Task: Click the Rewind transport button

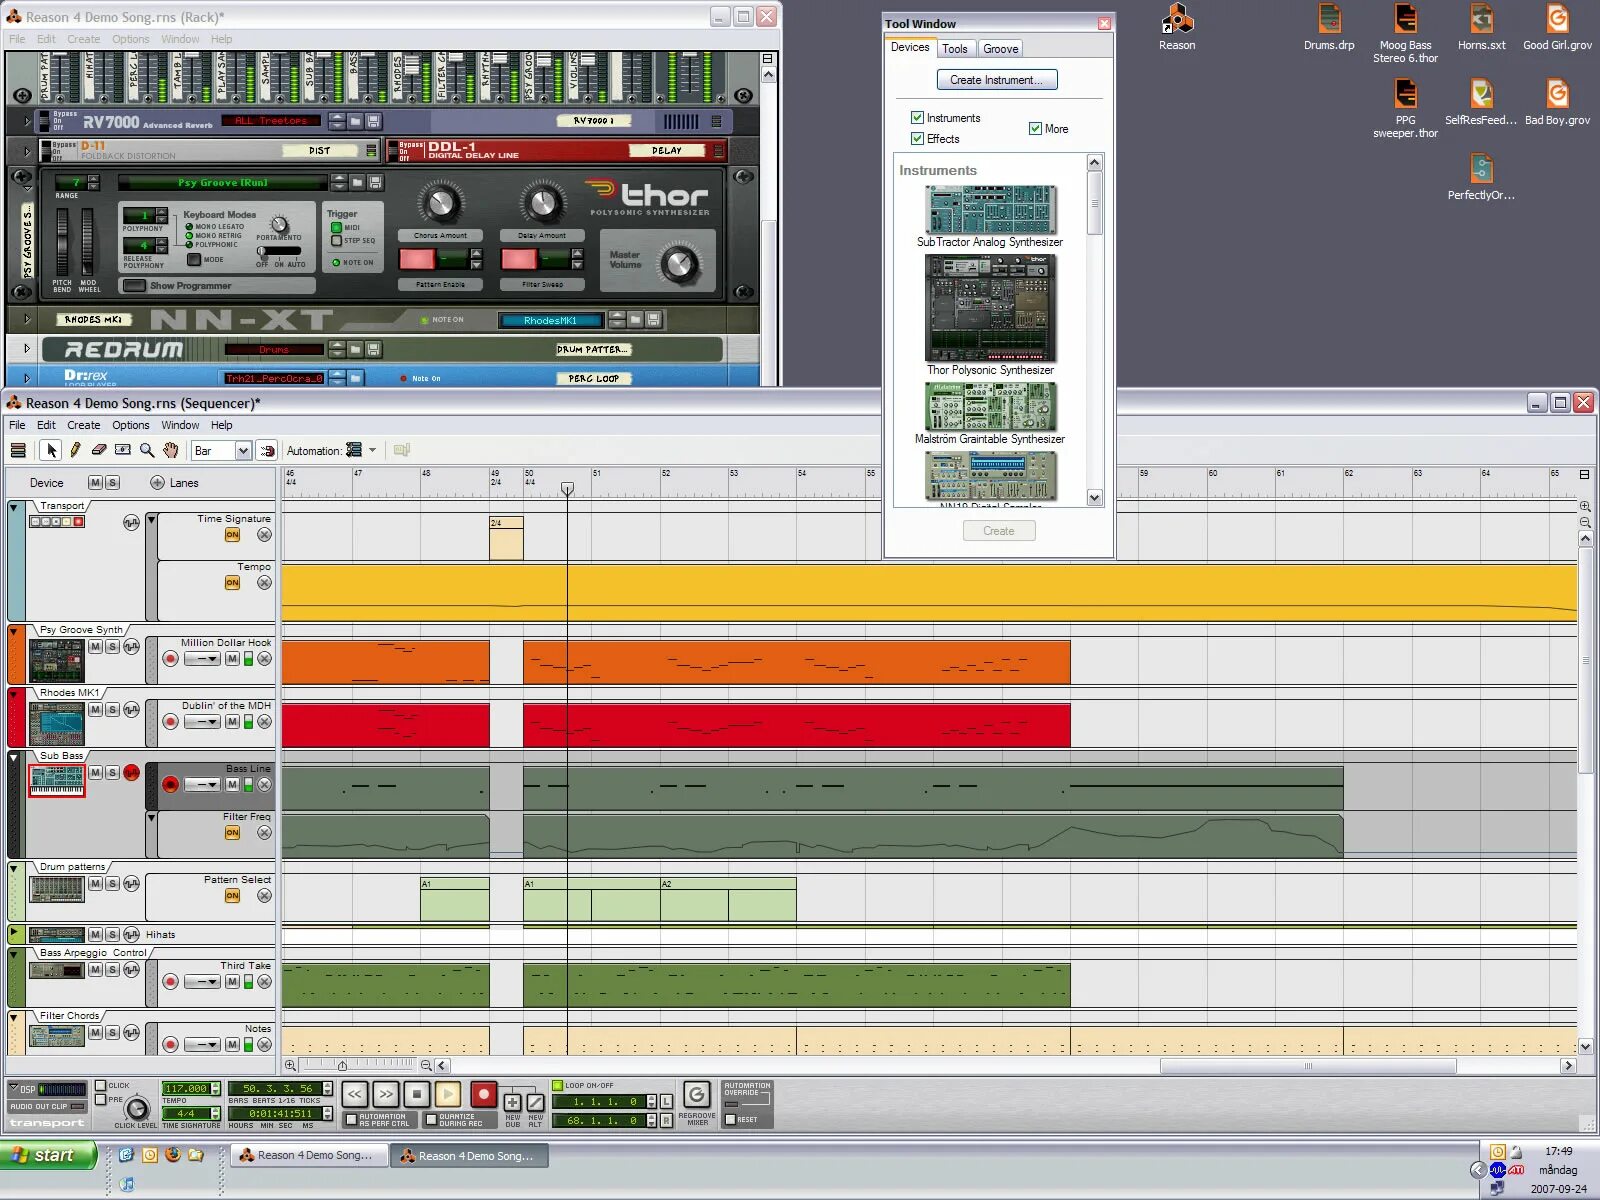Action: click(355, 1095)
